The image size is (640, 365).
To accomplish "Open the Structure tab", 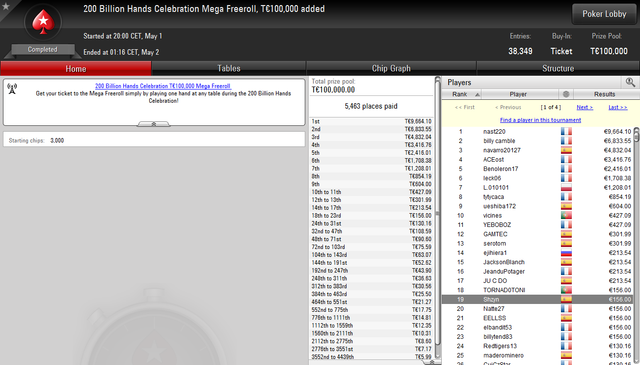I will 558,69.
